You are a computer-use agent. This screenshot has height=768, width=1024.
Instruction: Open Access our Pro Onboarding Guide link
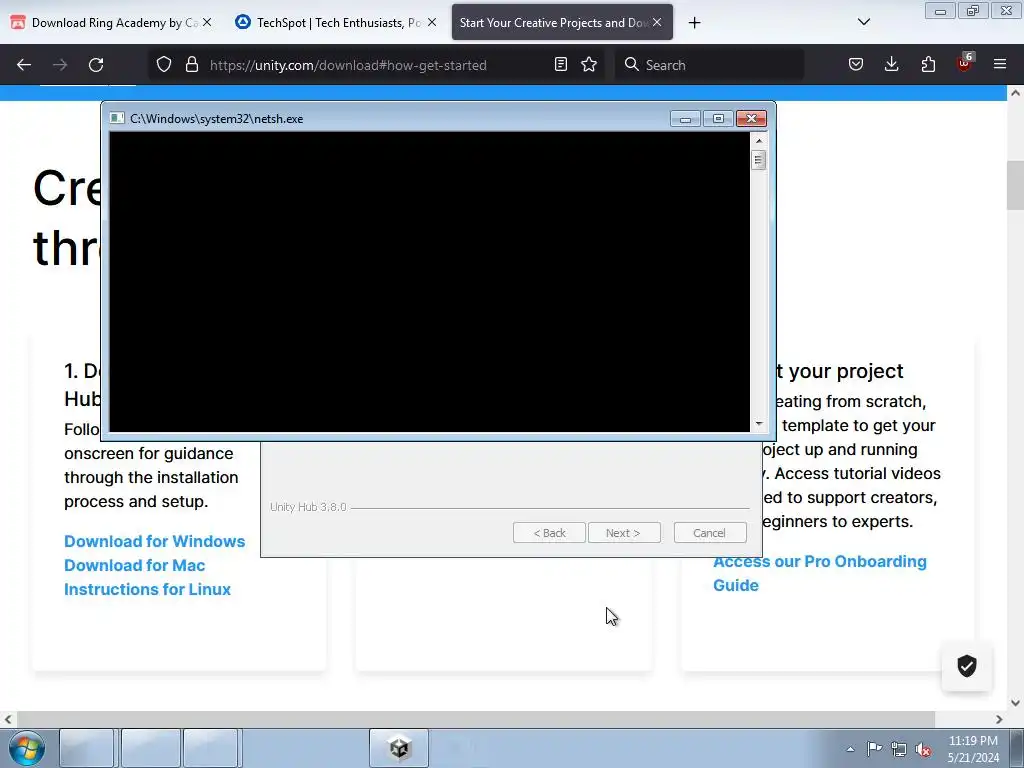click(x=820, y=573)
